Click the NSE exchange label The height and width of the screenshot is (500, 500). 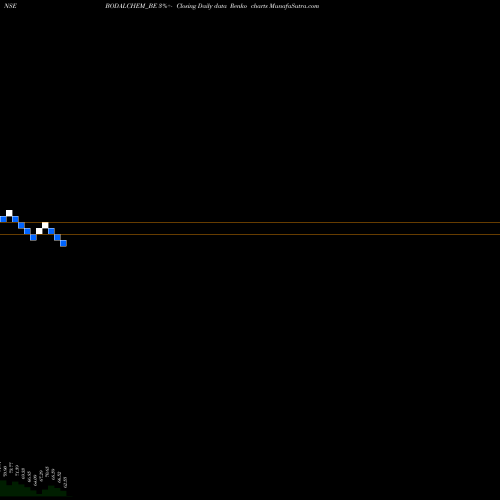(x=10, y=6)
